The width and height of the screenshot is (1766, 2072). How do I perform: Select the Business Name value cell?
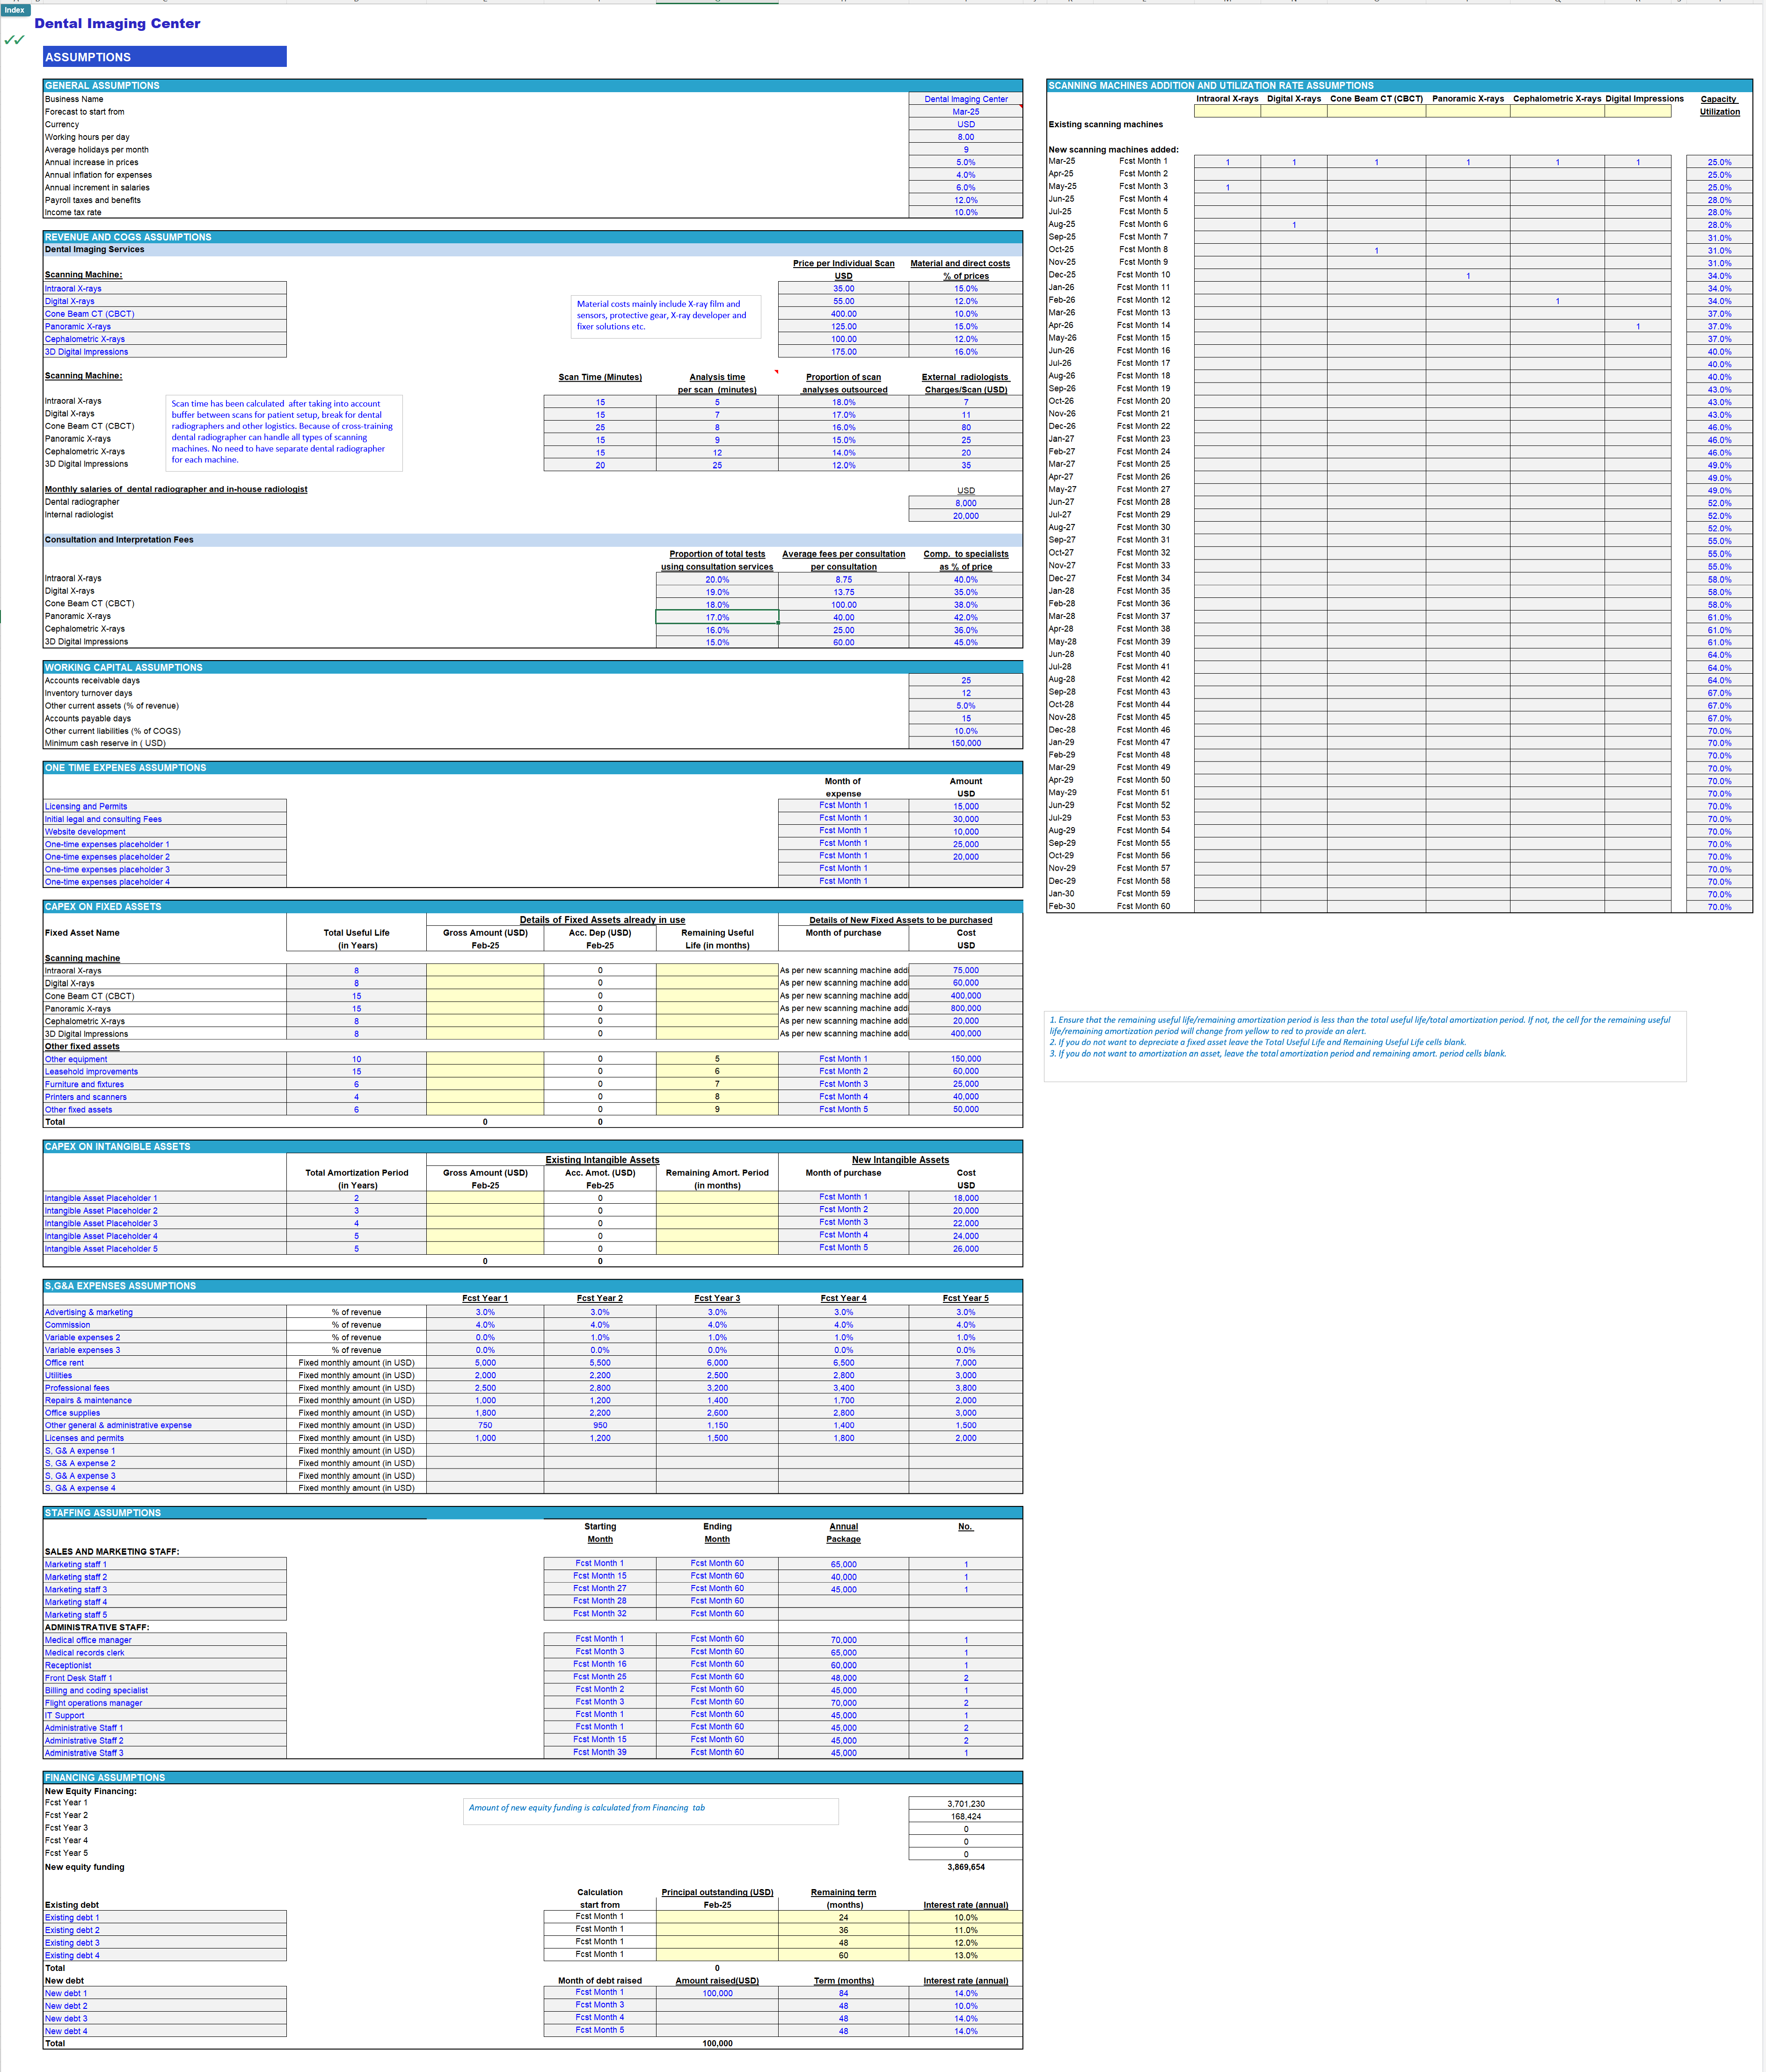pyautogui.click(x=965, y=99)
